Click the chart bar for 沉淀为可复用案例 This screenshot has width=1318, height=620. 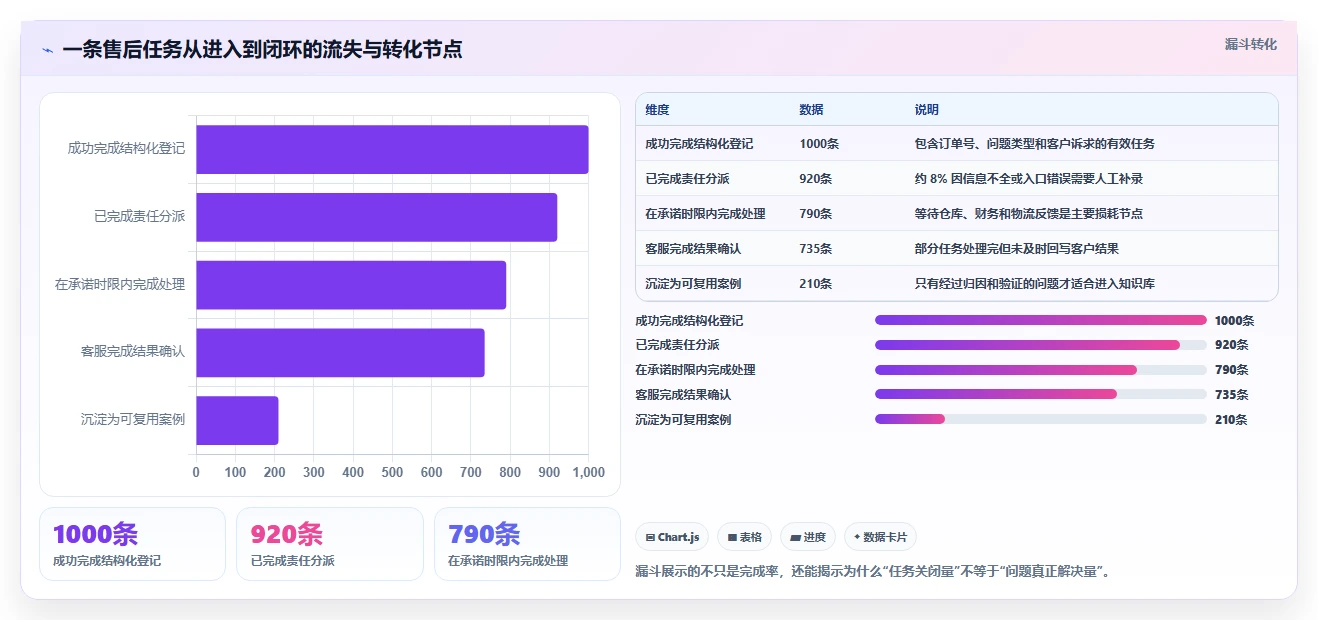(x=237, y=420)
